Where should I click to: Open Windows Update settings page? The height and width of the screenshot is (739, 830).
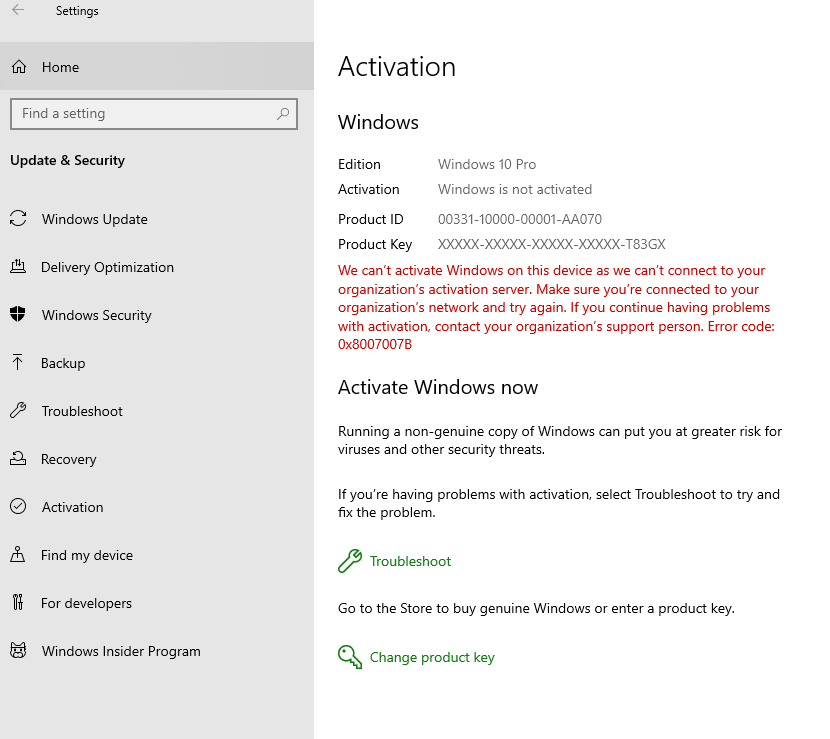pyautogui.click(x=157, y=219)
